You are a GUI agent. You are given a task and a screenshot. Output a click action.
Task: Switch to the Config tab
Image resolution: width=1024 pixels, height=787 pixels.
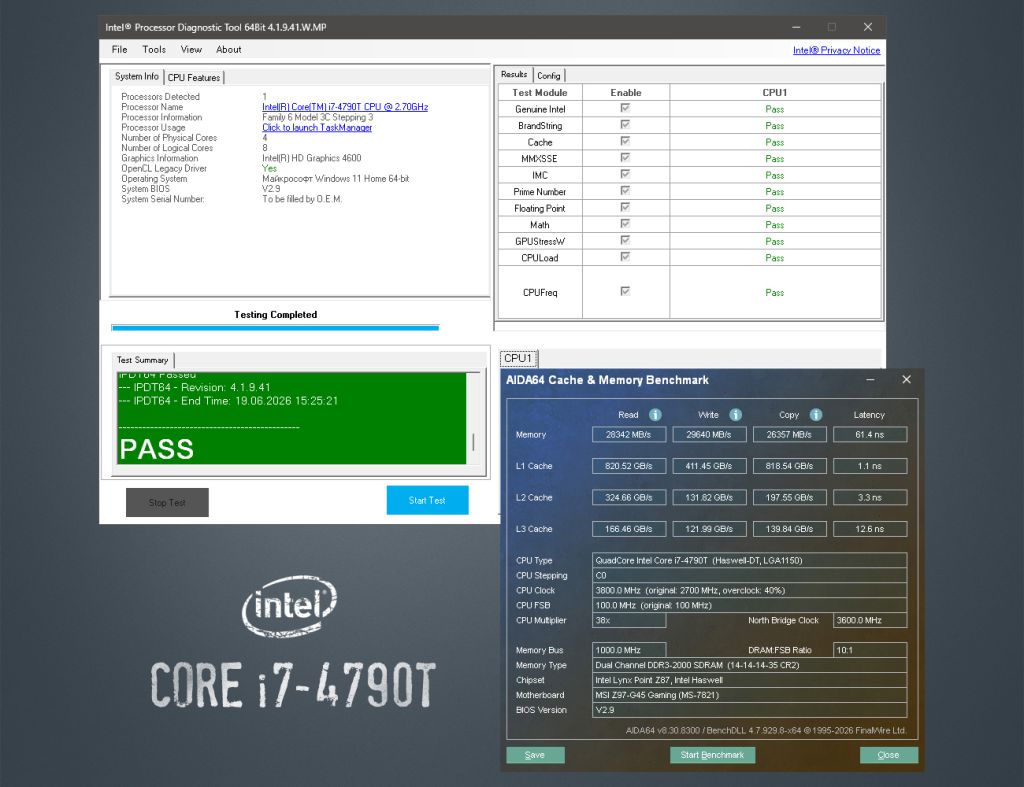pos(549,76)
